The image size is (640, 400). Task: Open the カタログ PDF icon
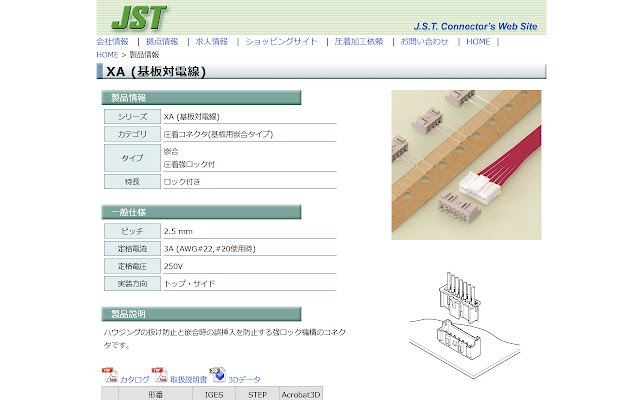click(109, 376)
